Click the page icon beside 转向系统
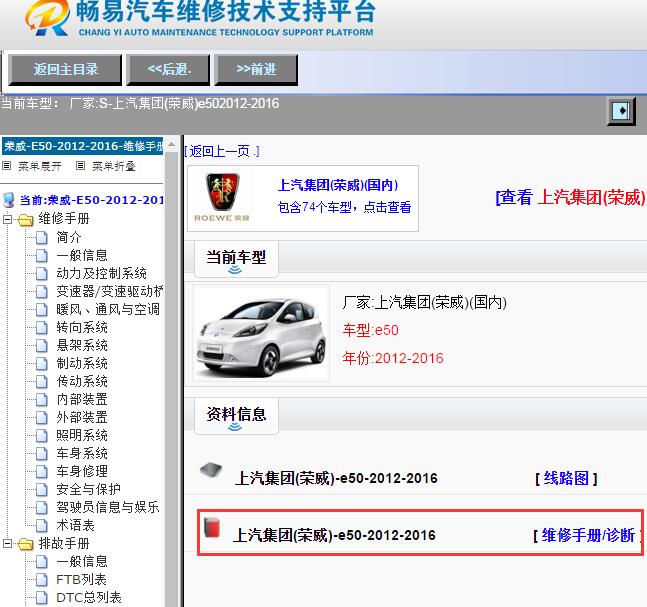 coord(42,328)
